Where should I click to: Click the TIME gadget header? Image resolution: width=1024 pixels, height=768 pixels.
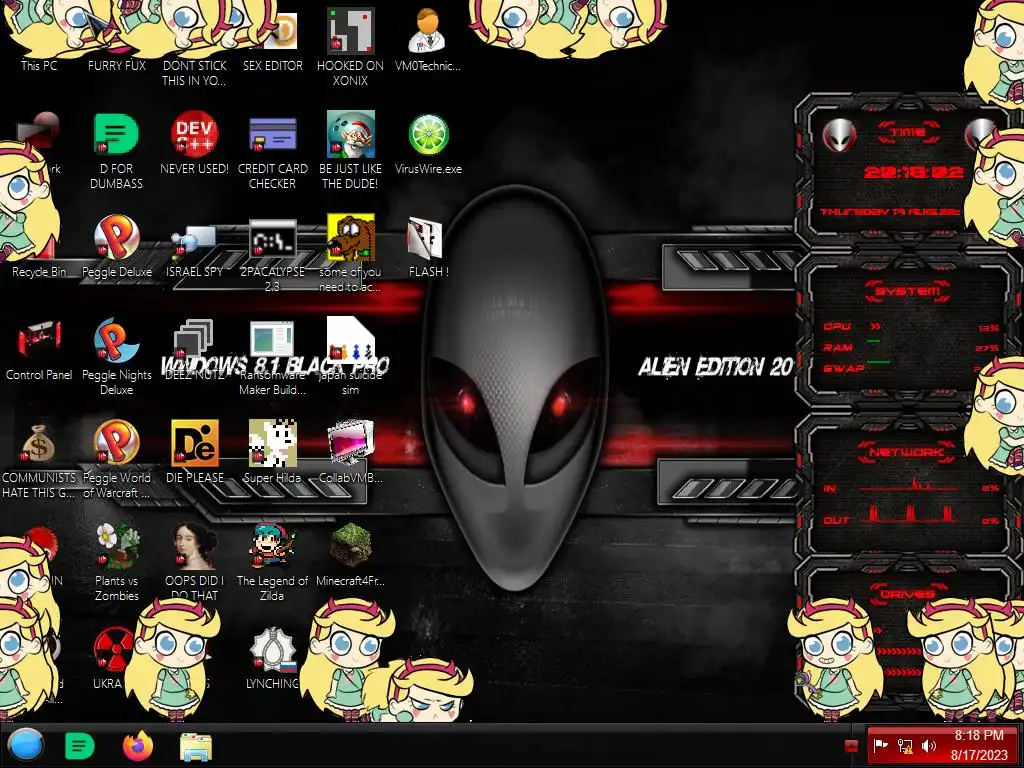coord(908,133)
